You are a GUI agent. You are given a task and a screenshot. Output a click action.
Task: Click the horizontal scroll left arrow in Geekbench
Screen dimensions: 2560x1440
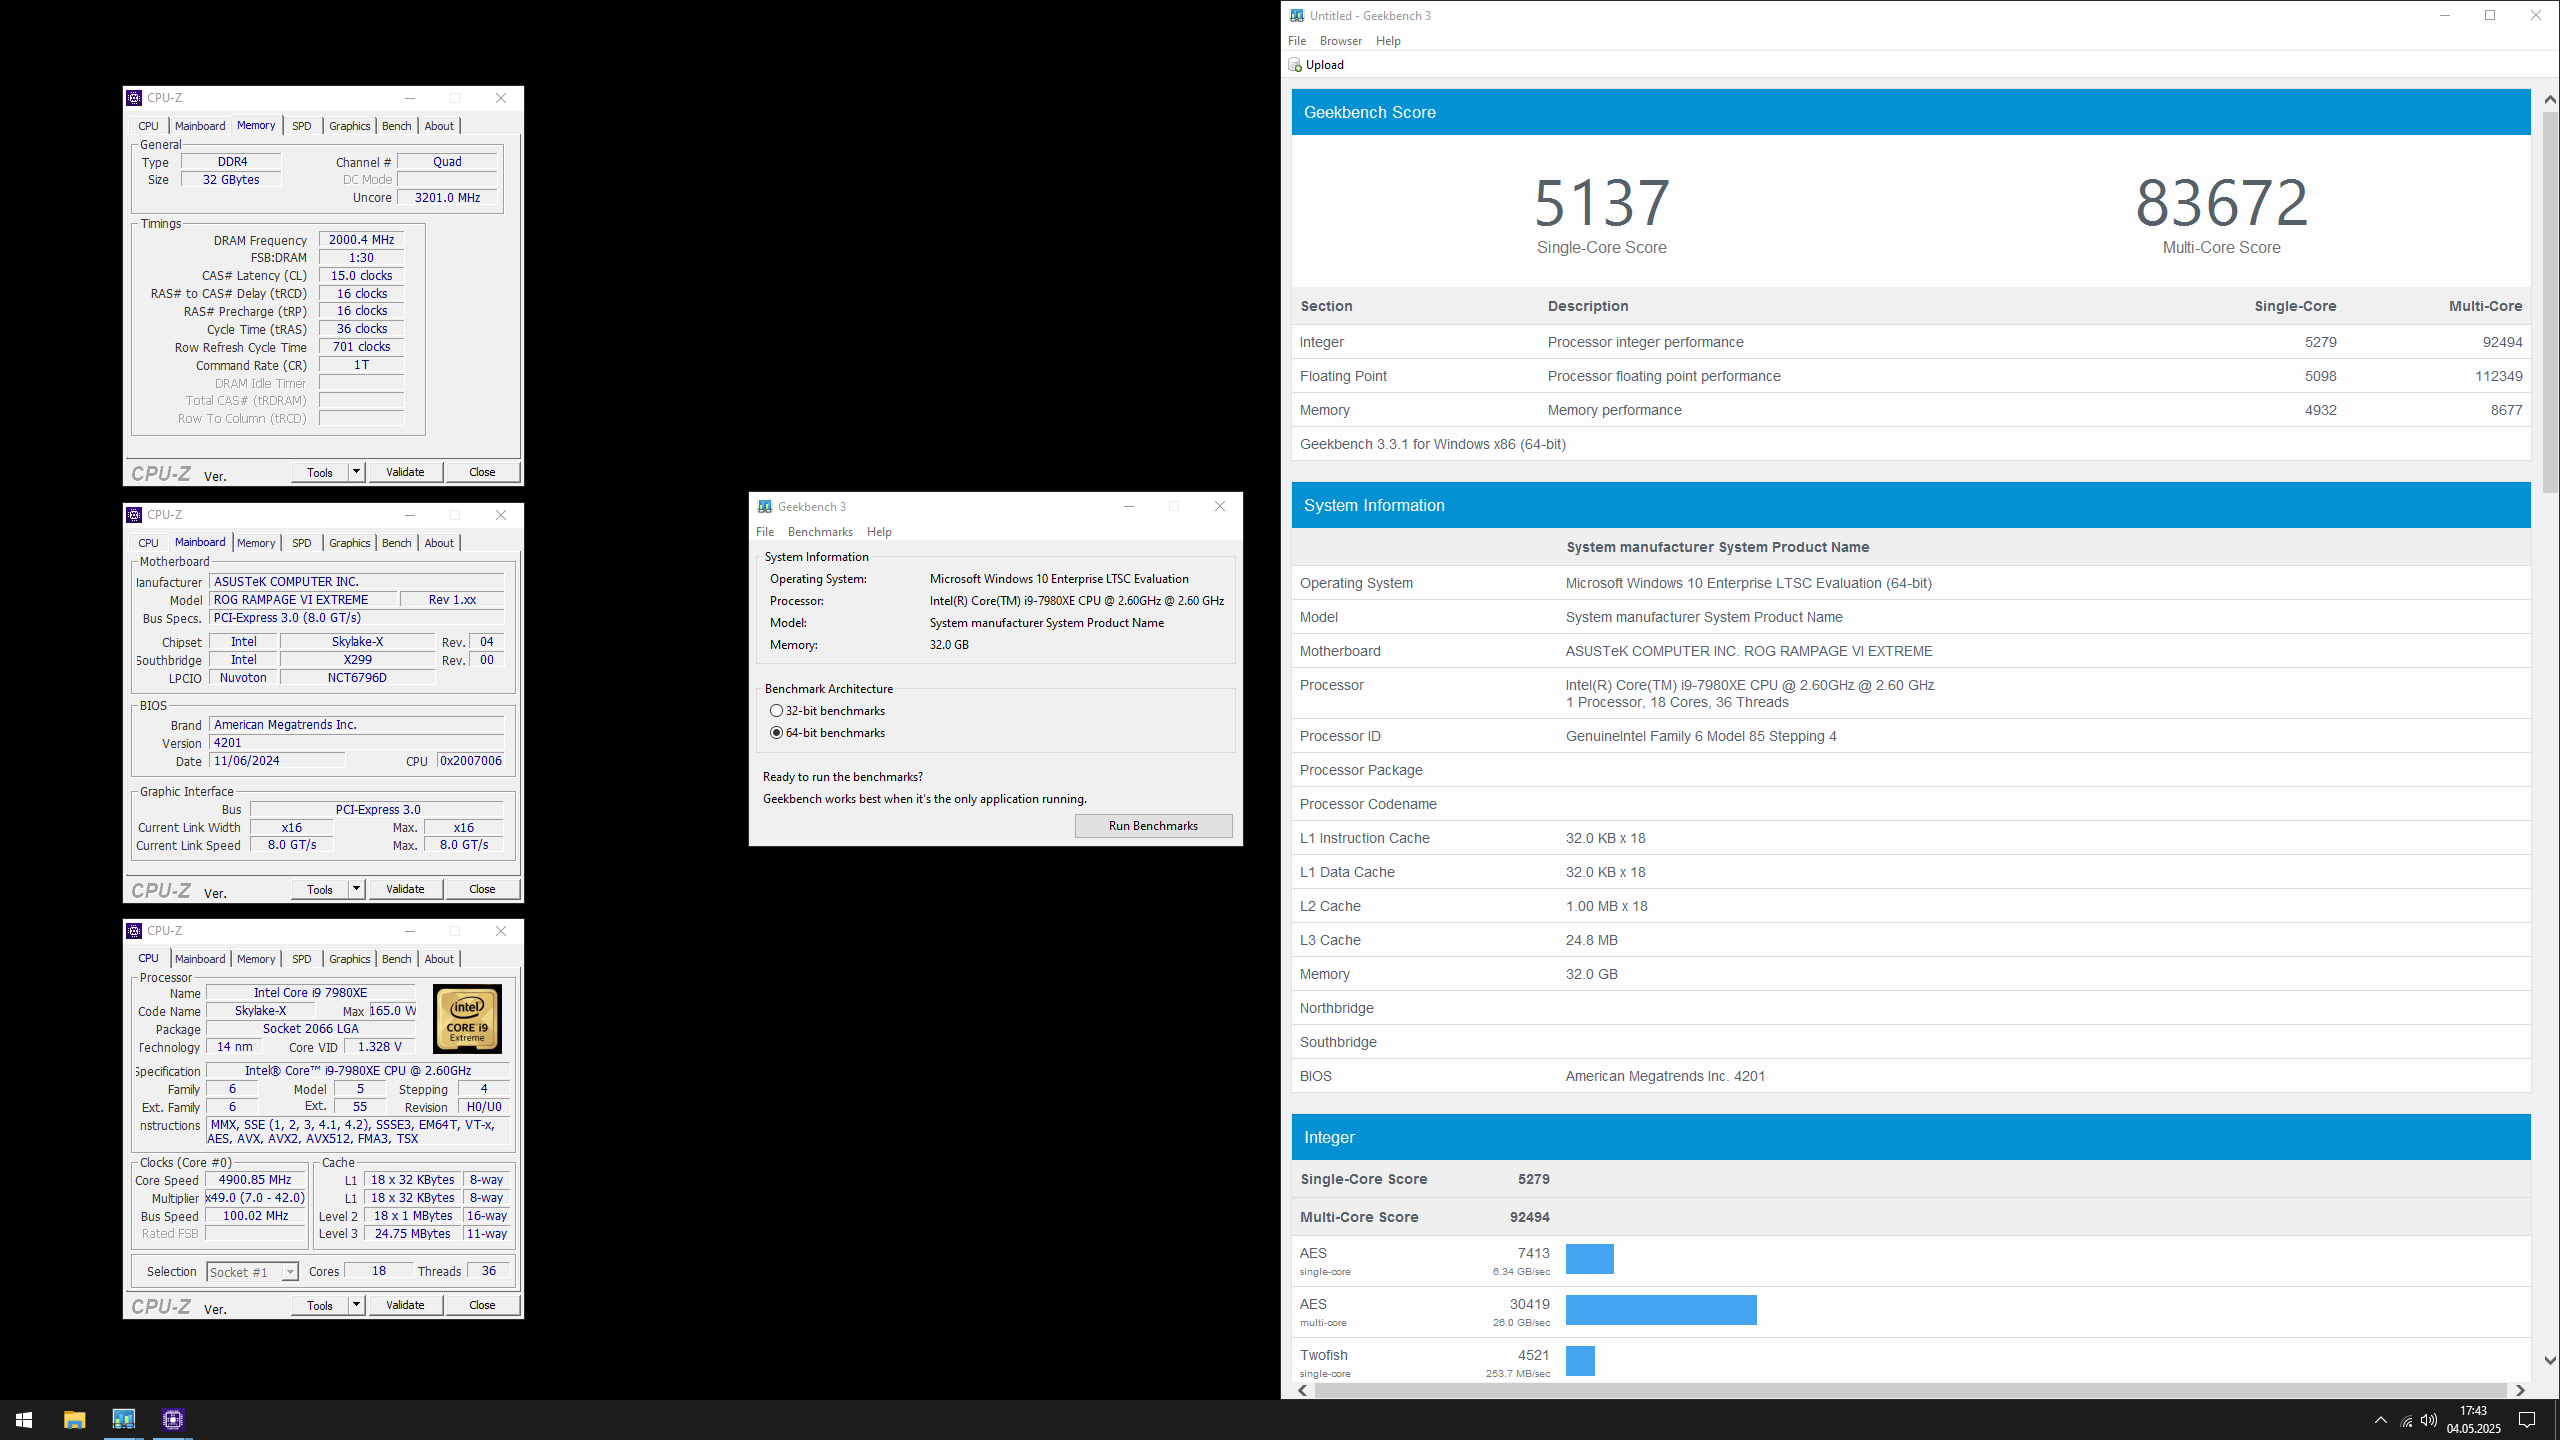pos(1302,1390)
